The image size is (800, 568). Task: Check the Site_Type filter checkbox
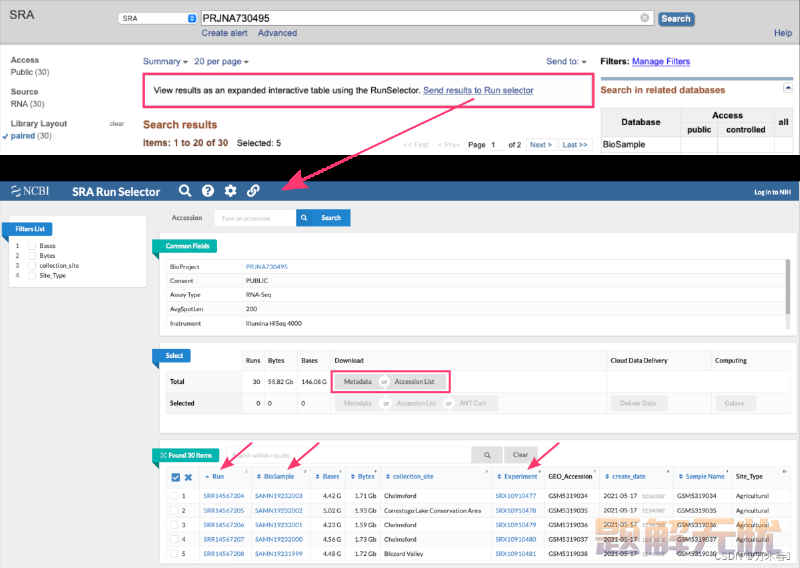pos(32,276)
